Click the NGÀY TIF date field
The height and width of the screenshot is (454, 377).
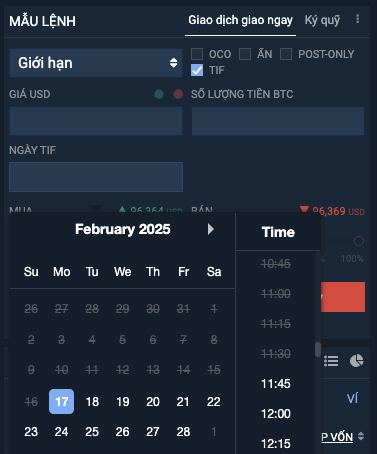96,177
